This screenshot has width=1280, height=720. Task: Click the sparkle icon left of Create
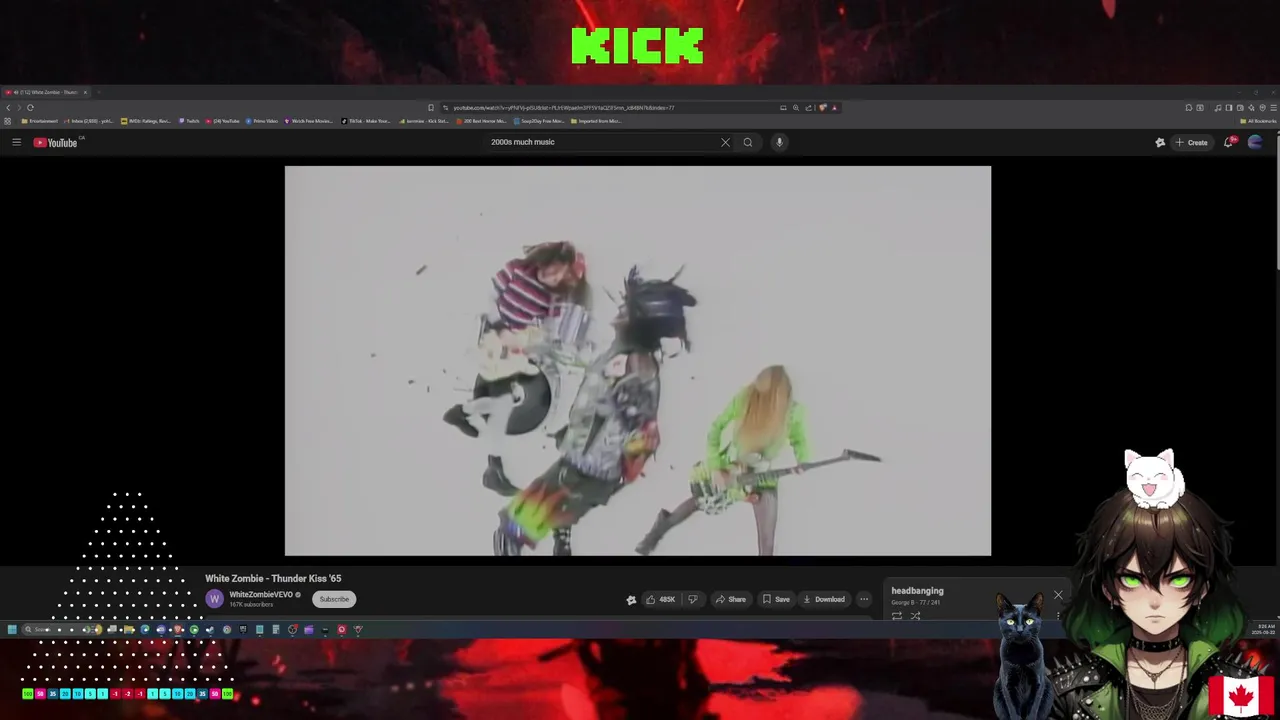[1160, 142]
